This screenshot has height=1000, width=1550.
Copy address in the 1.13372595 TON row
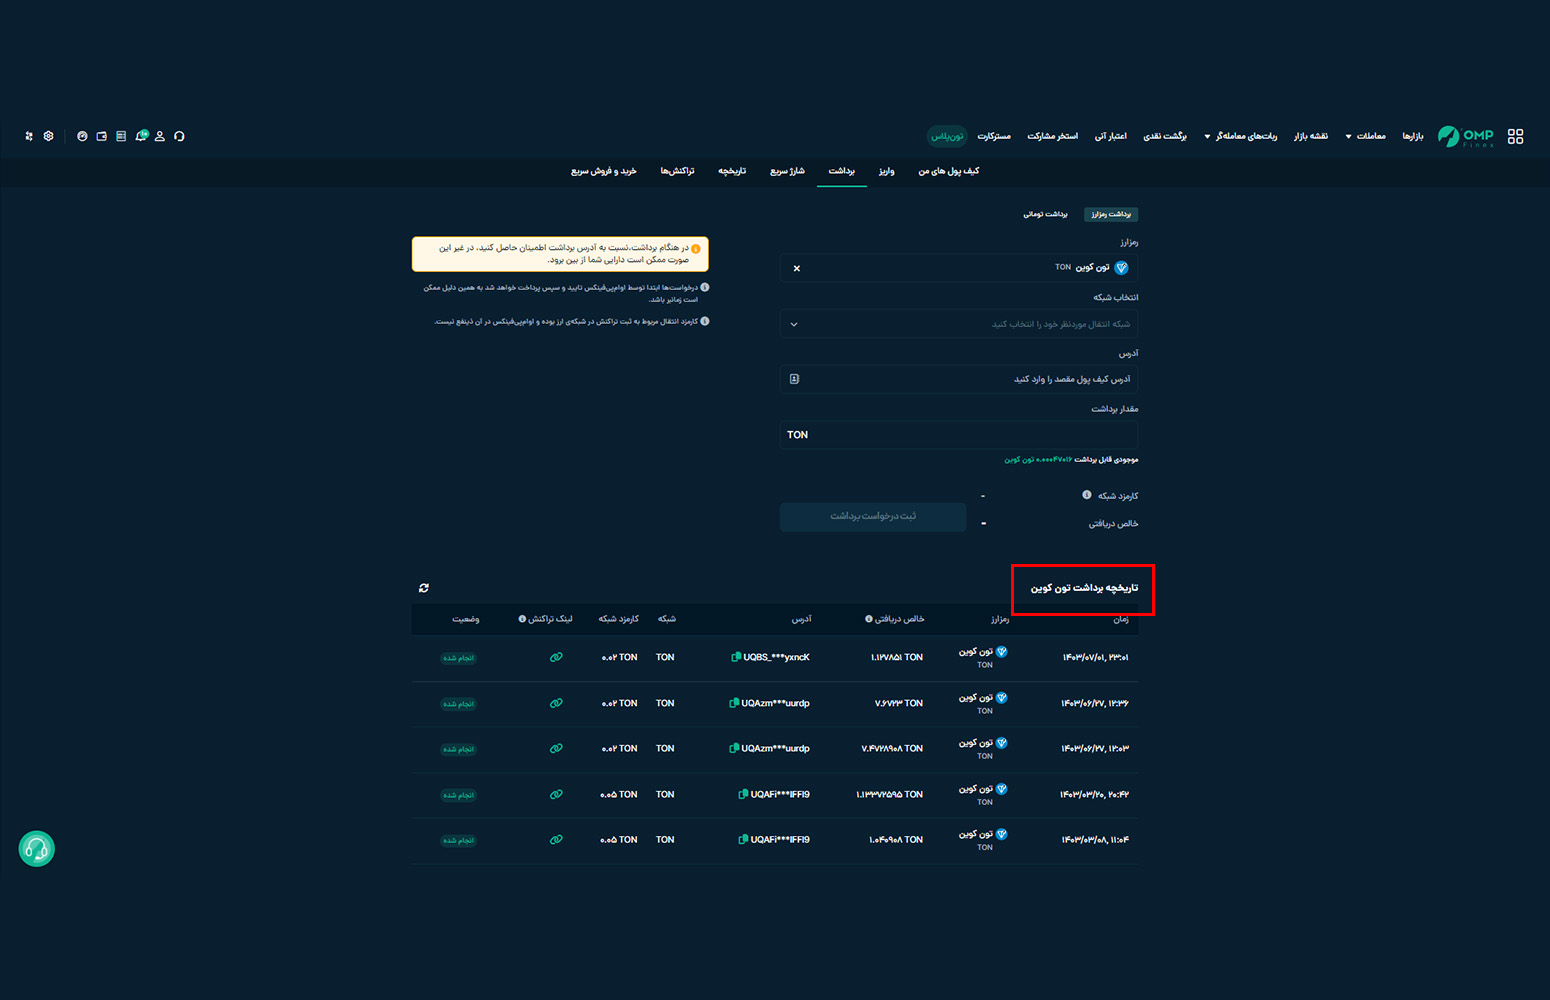(743, 794)
